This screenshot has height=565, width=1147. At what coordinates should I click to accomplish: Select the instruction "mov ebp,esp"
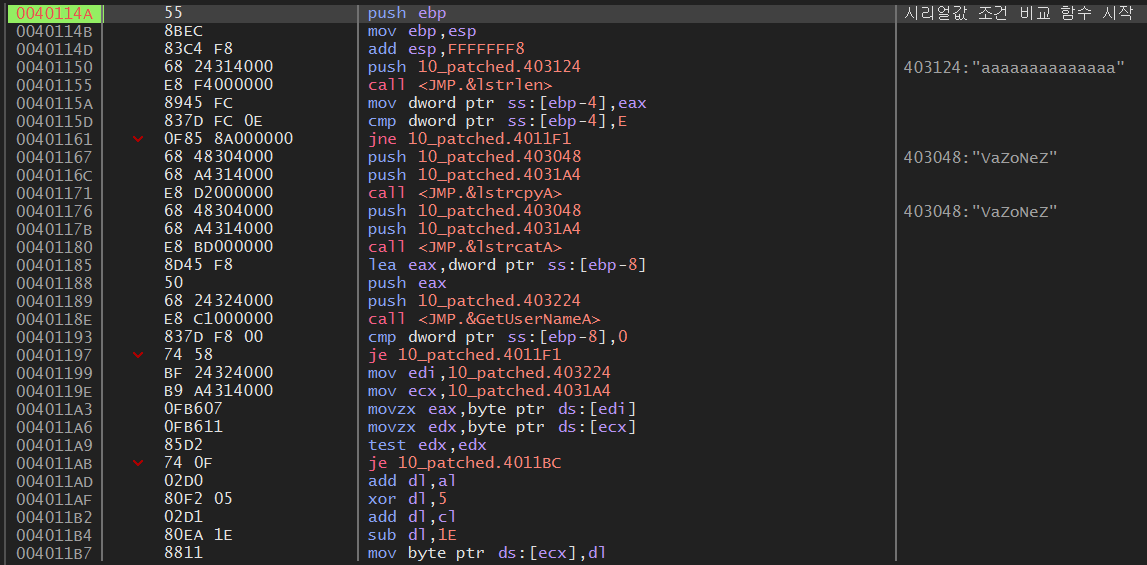tap(420, 31)
